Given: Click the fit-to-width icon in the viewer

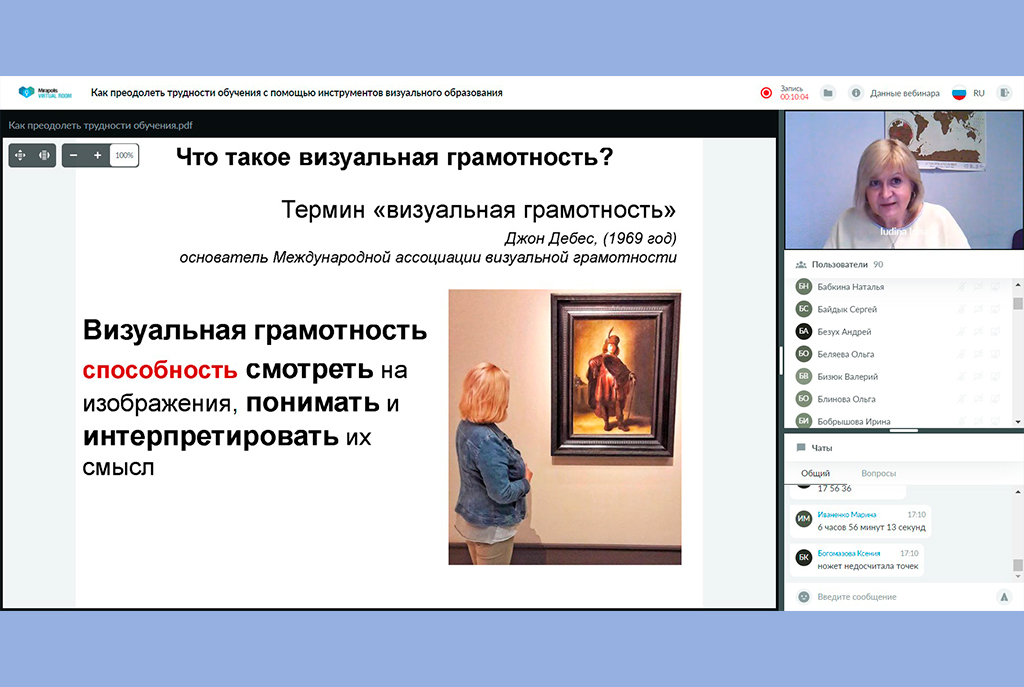Looking at the screenshot, I should (x=44, y=155).
